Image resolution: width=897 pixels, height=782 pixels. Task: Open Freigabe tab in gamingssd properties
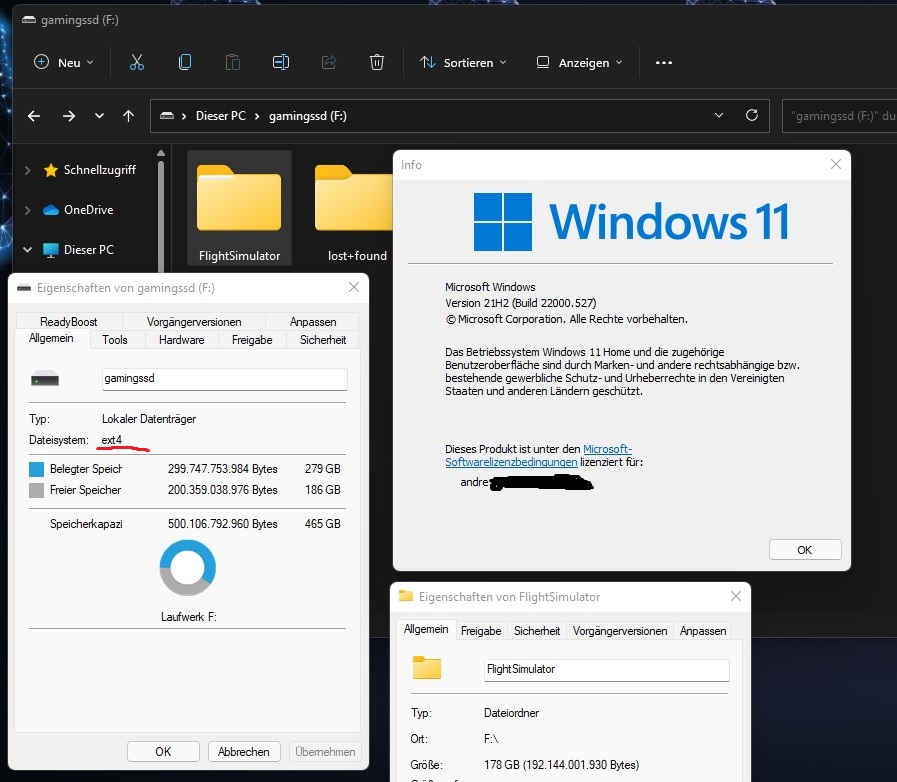252,340
